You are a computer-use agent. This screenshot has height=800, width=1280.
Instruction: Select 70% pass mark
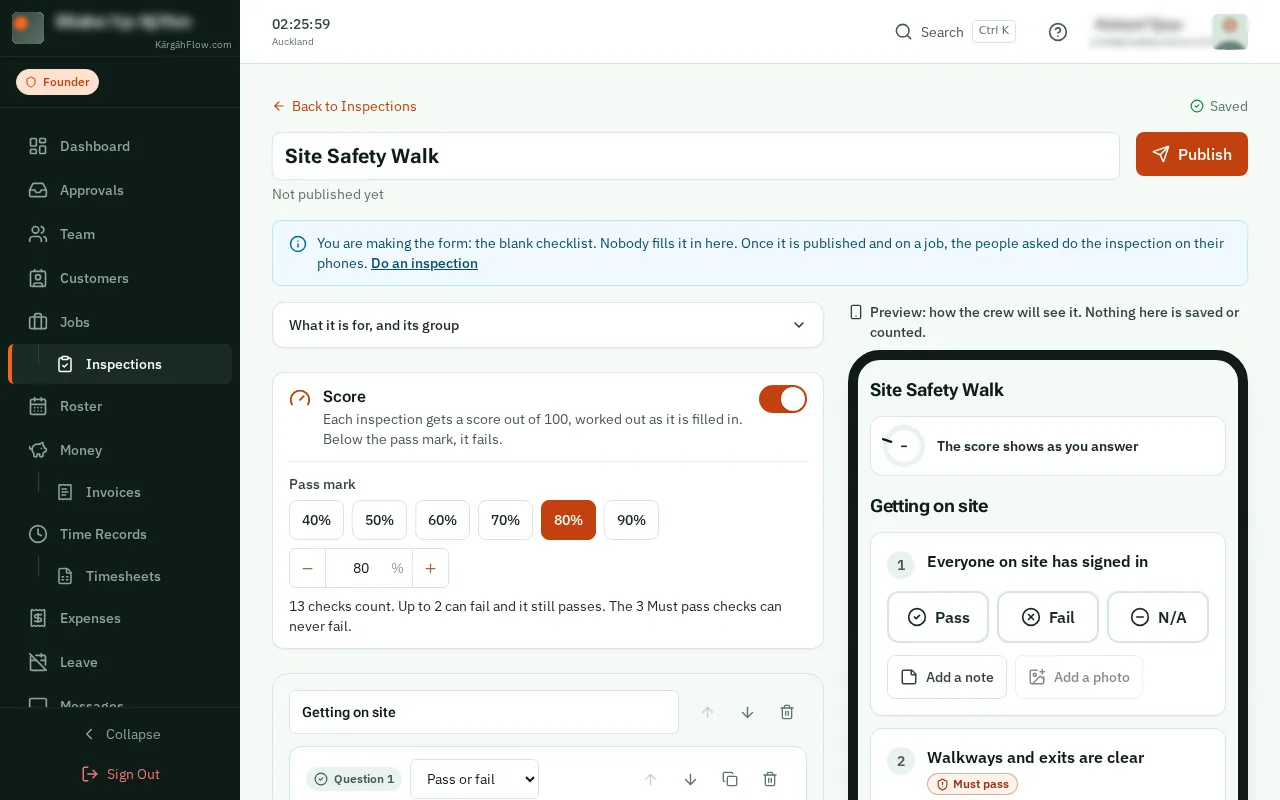505,520
